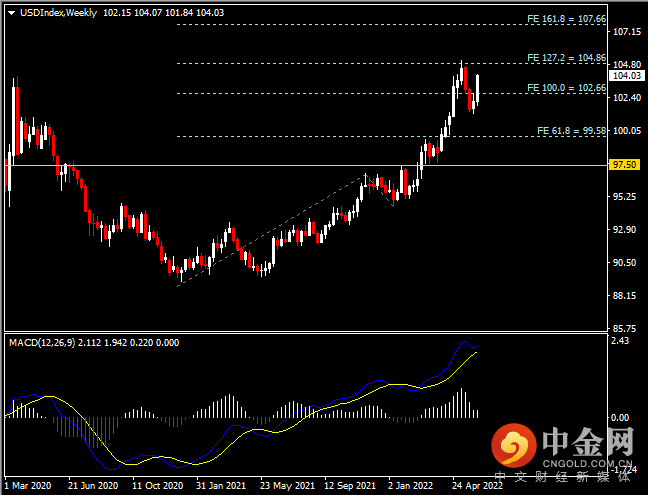Click the current price 104.03 box
Screen dimensions: 648x495
[x=627, y=76]
